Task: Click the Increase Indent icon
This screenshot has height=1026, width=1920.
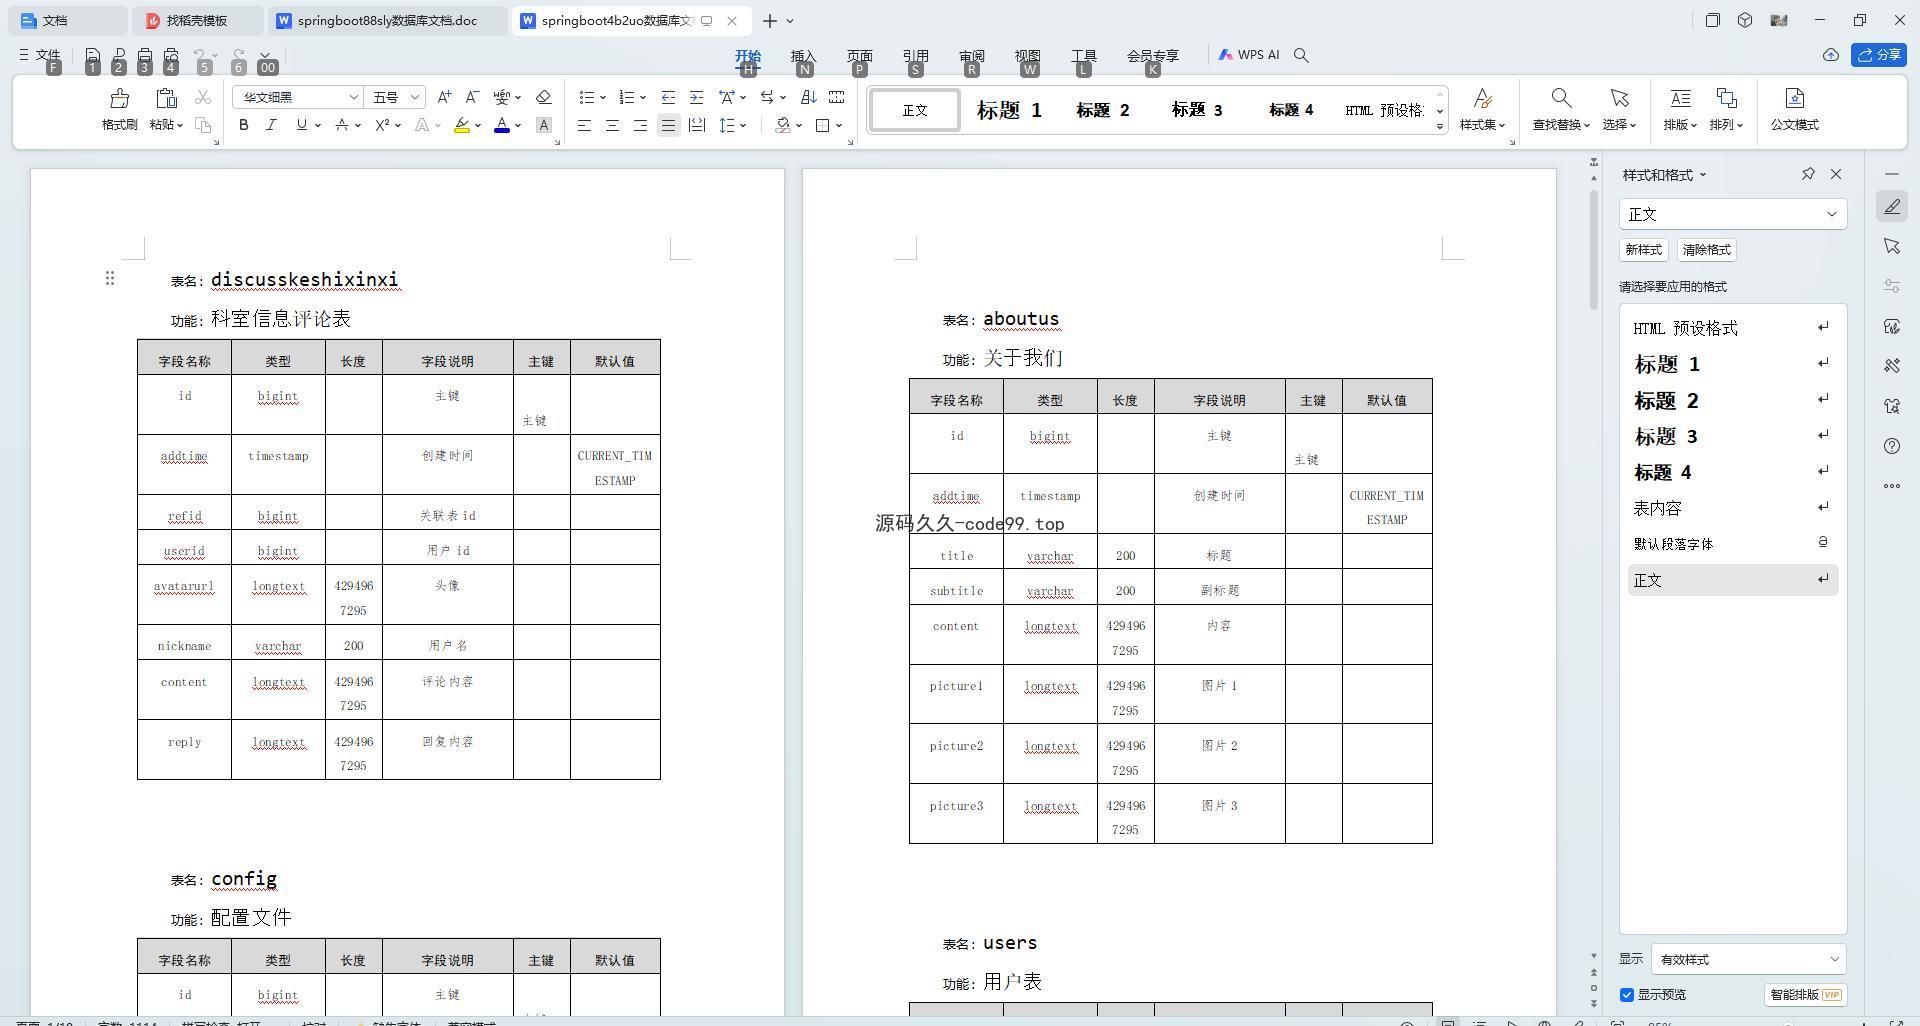Action: (x=696, y=97)
